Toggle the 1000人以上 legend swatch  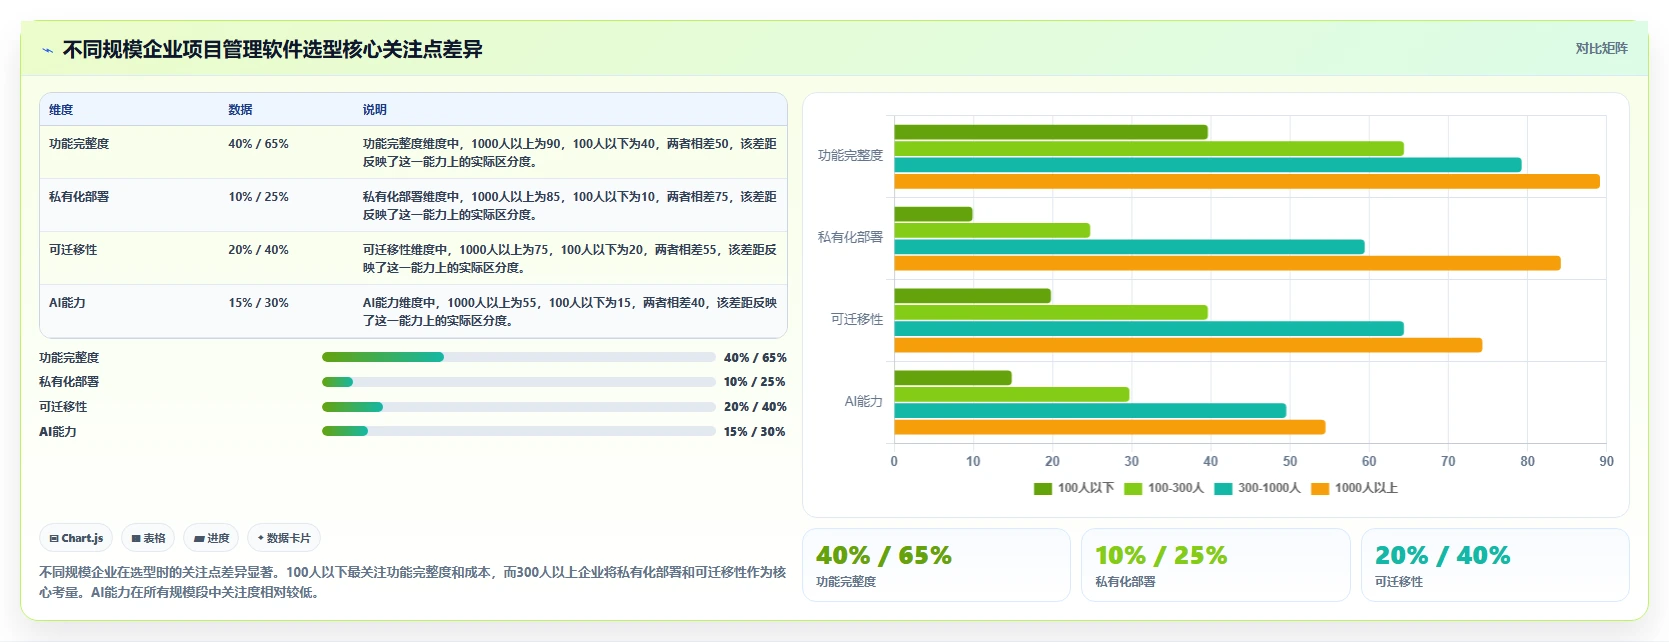pos(1320,488)
